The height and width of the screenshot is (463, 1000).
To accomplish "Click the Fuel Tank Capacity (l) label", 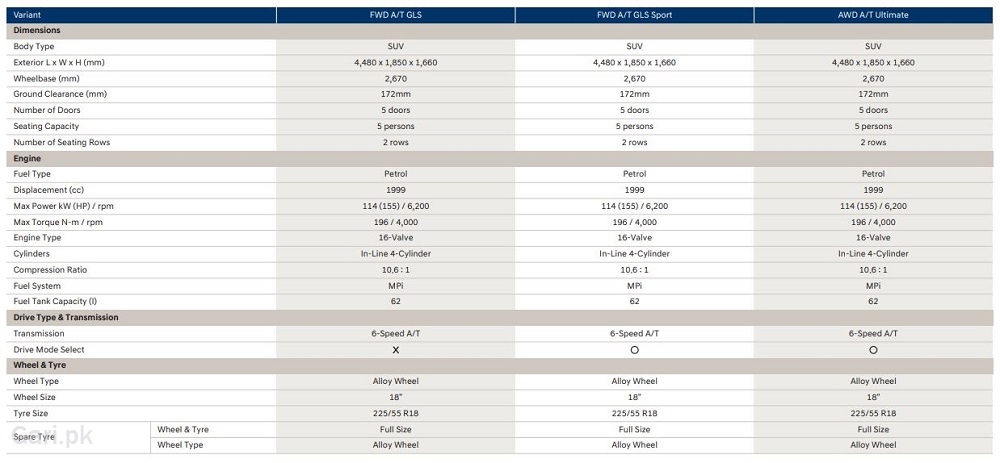I will [x=55, y=301].
